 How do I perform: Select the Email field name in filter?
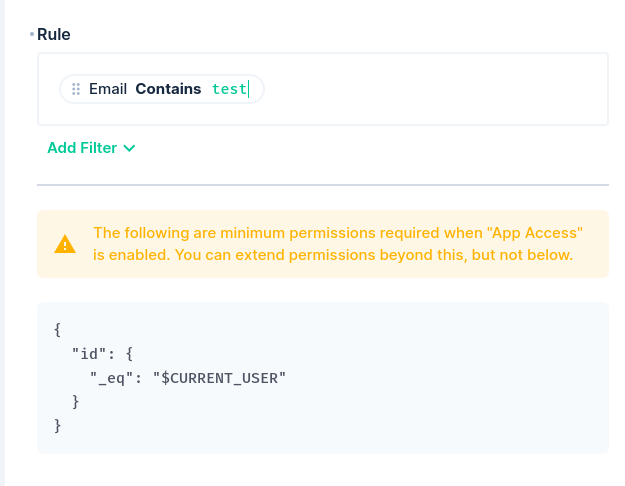click(x=108, y=89)
